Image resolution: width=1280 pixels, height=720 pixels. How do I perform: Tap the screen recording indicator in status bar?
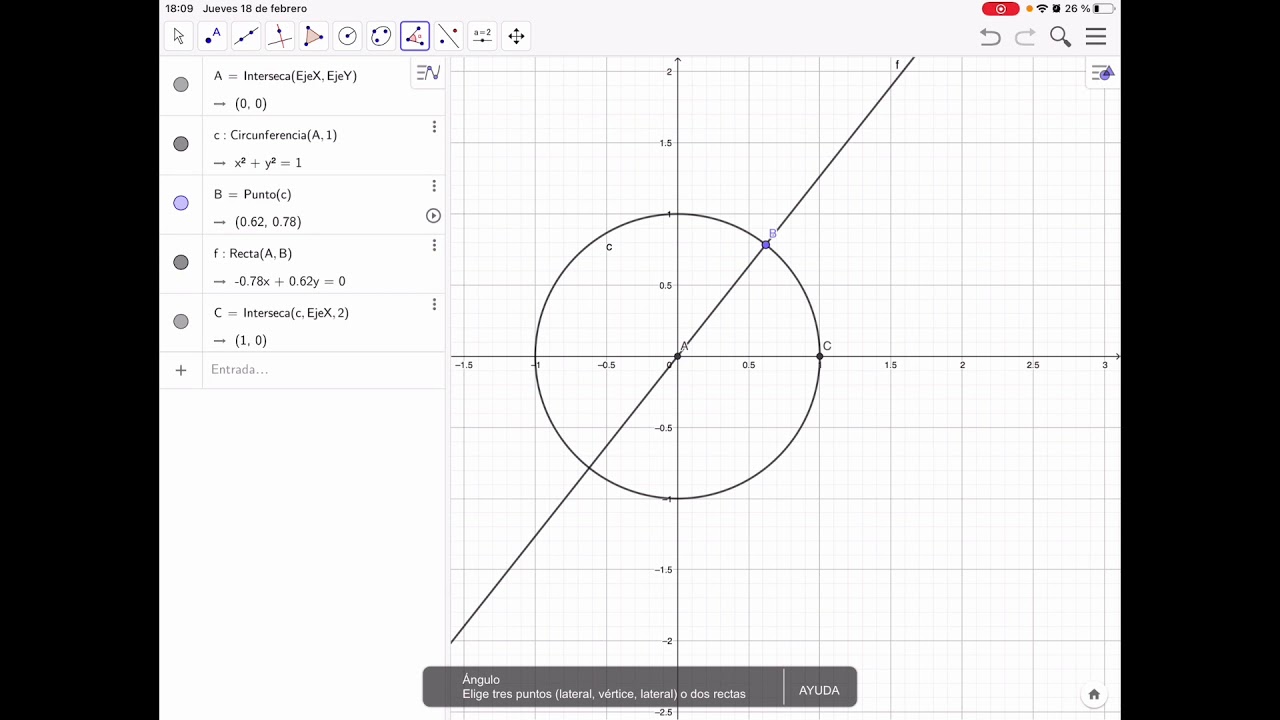(x=1000, y=9)
